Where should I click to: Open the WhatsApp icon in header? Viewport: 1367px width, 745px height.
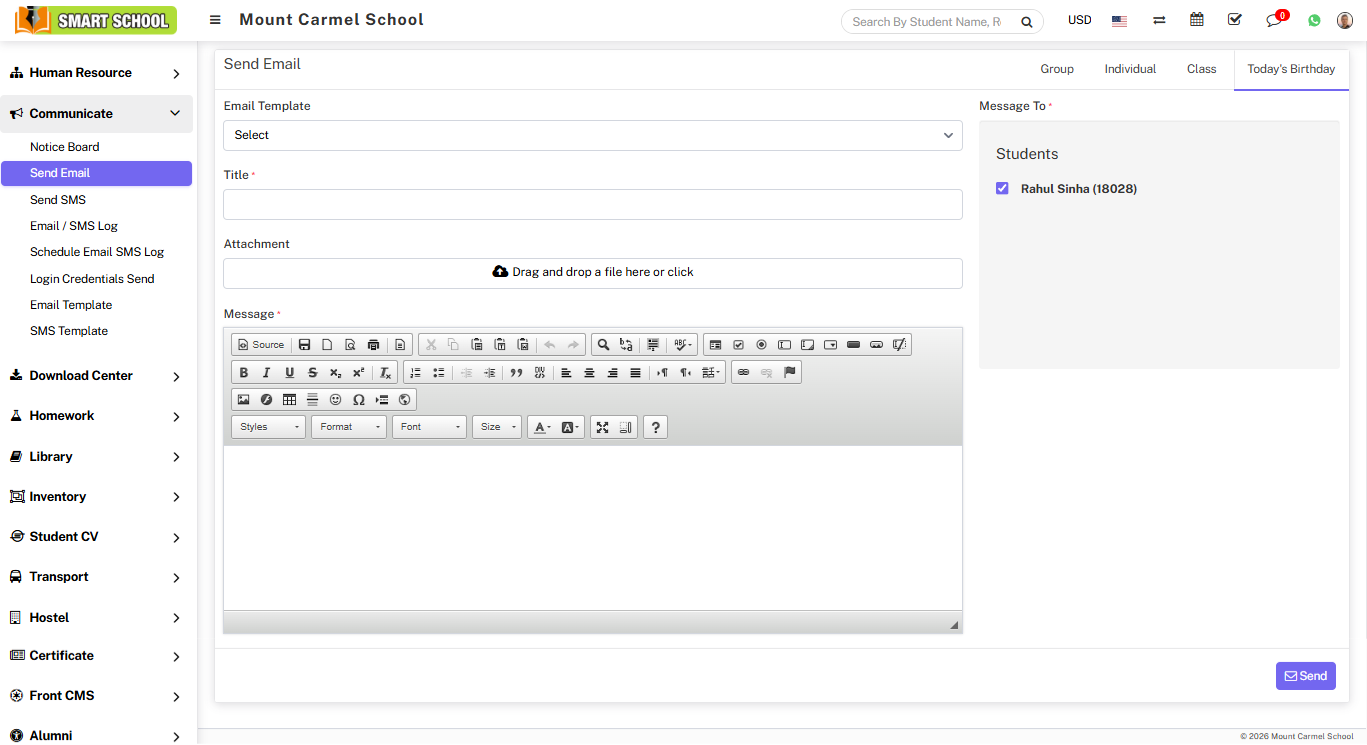[1314, 21]
